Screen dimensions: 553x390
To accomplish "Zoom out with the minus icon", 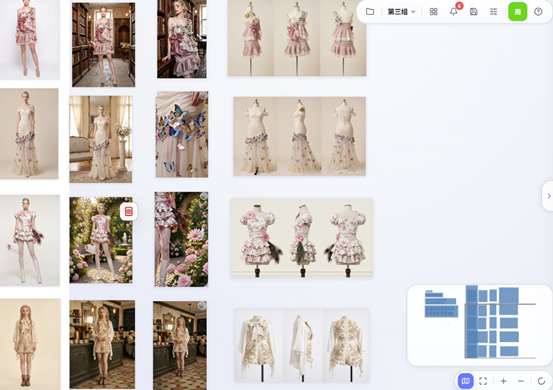I will [521, 381].
